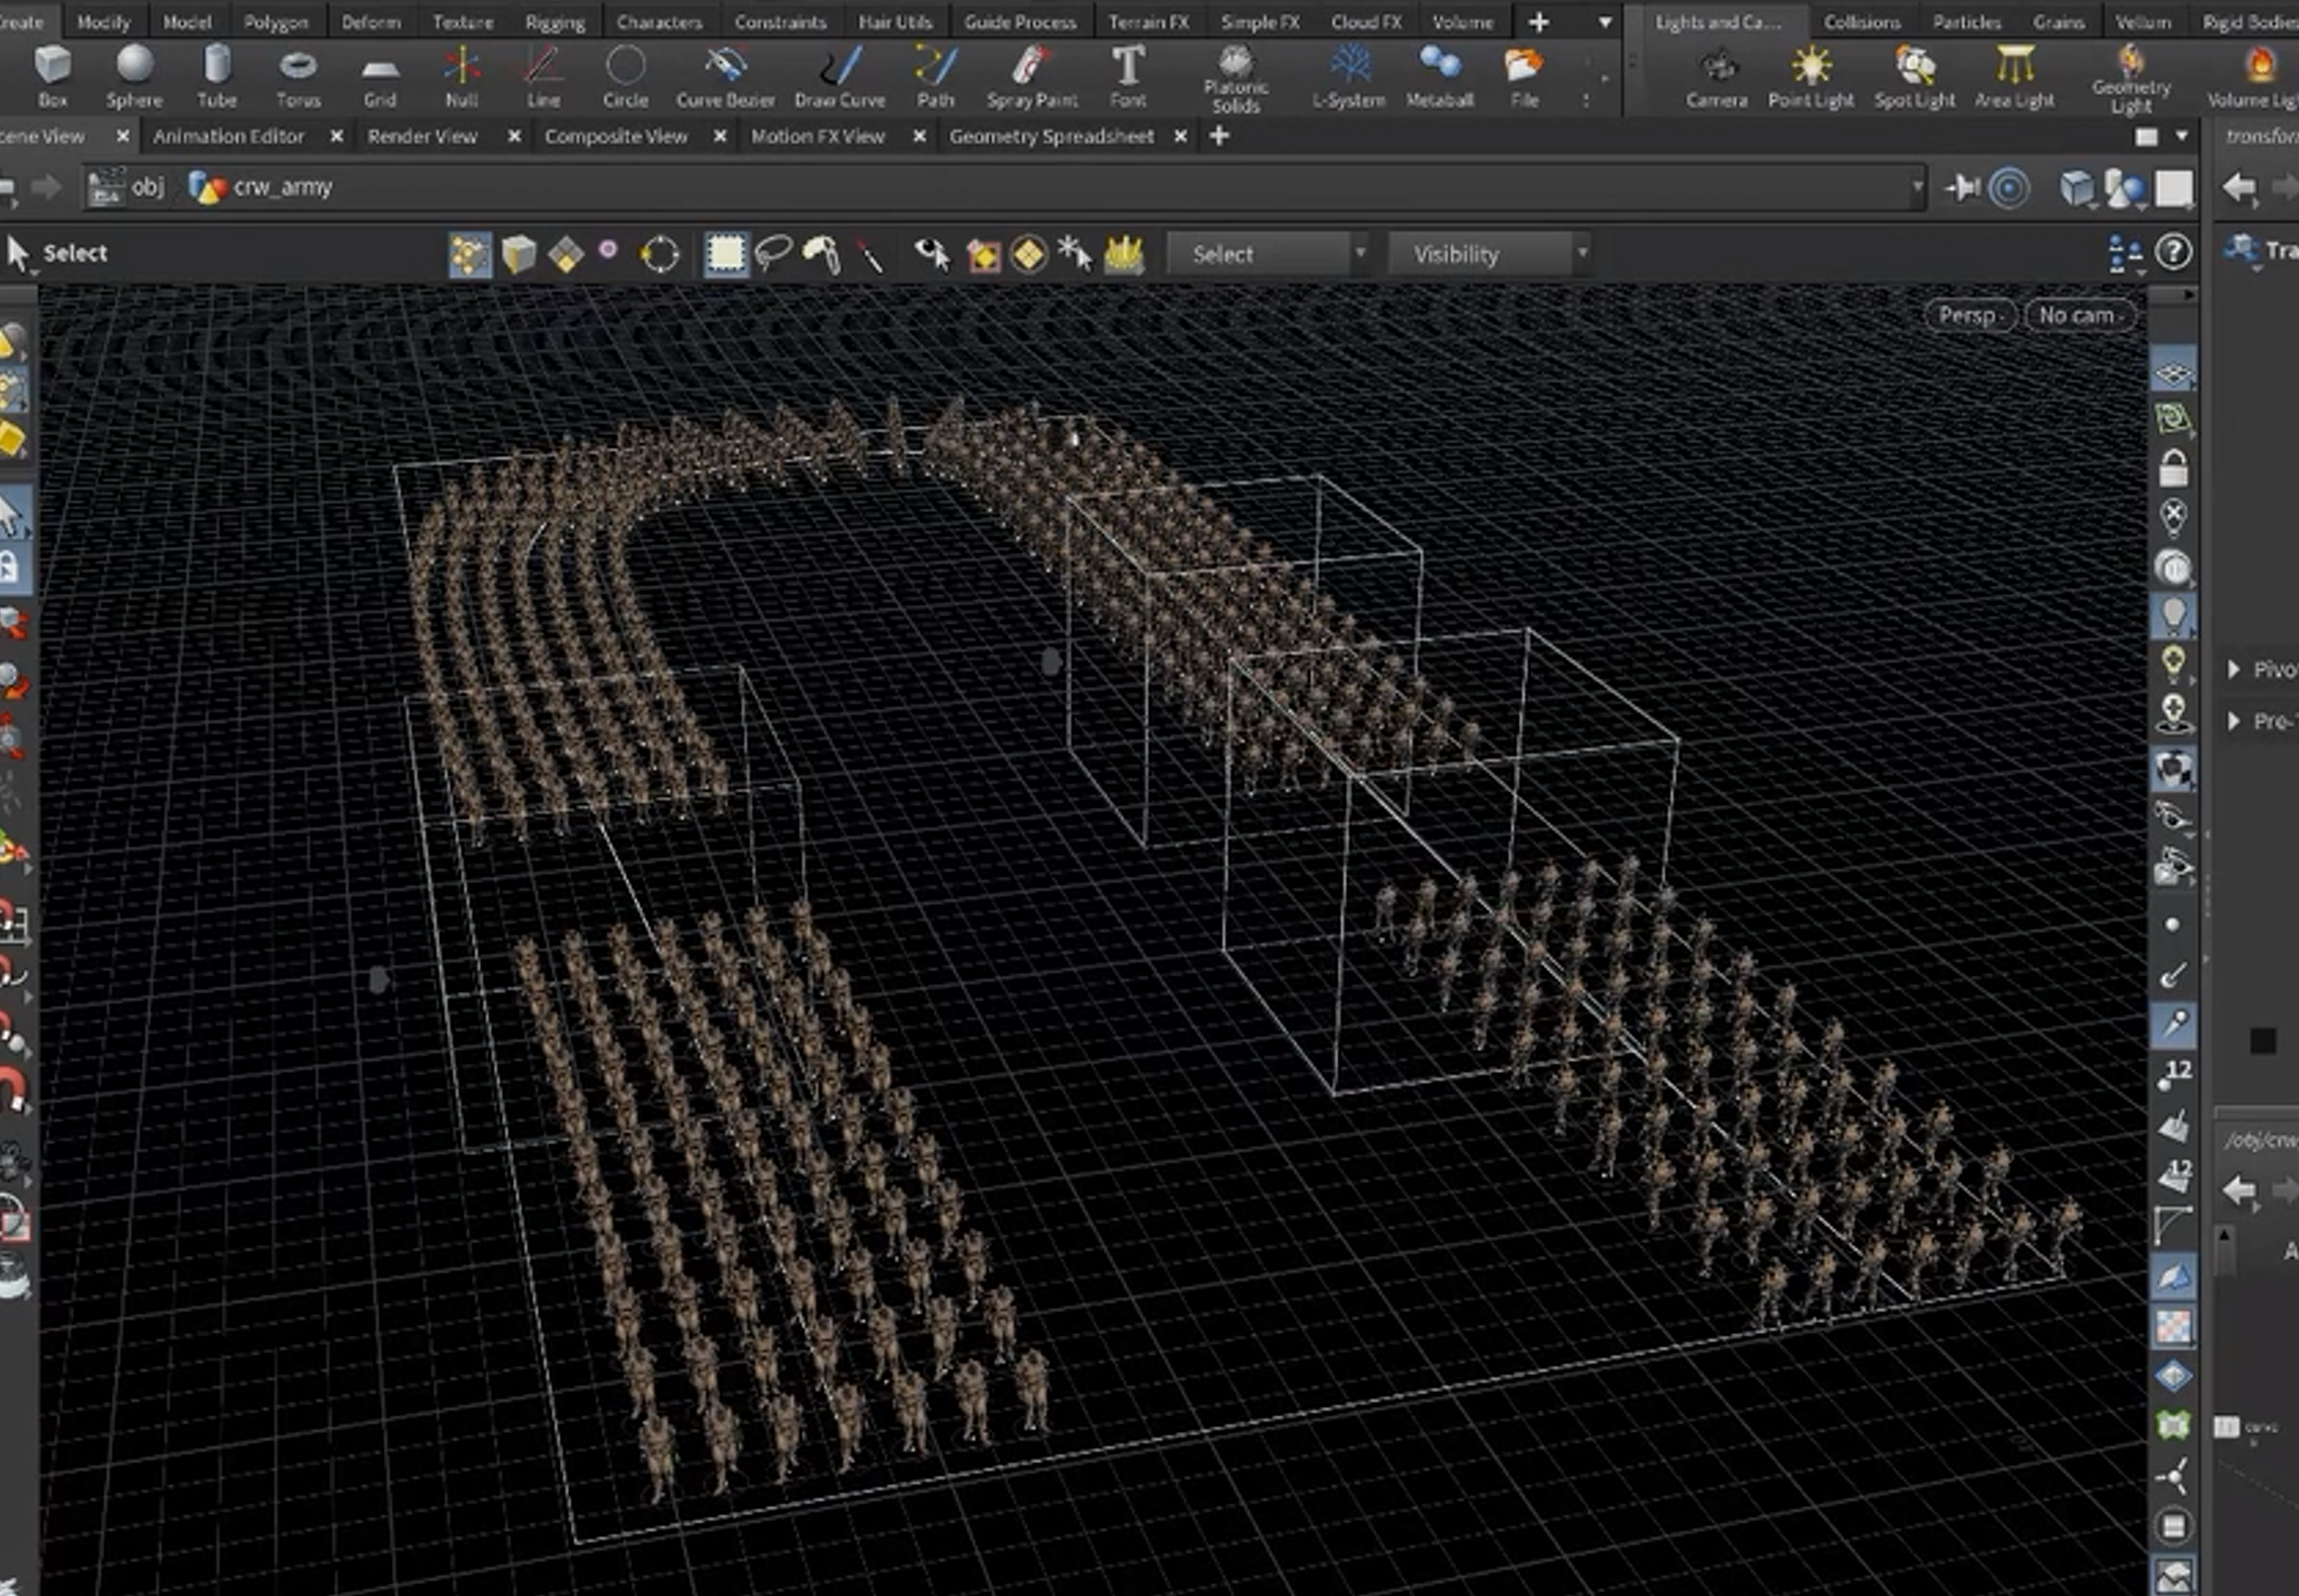This screenshot has width=2299, height=1596.
Task: Activate the Draw Curve tool
Action: (x=840, y=77)
